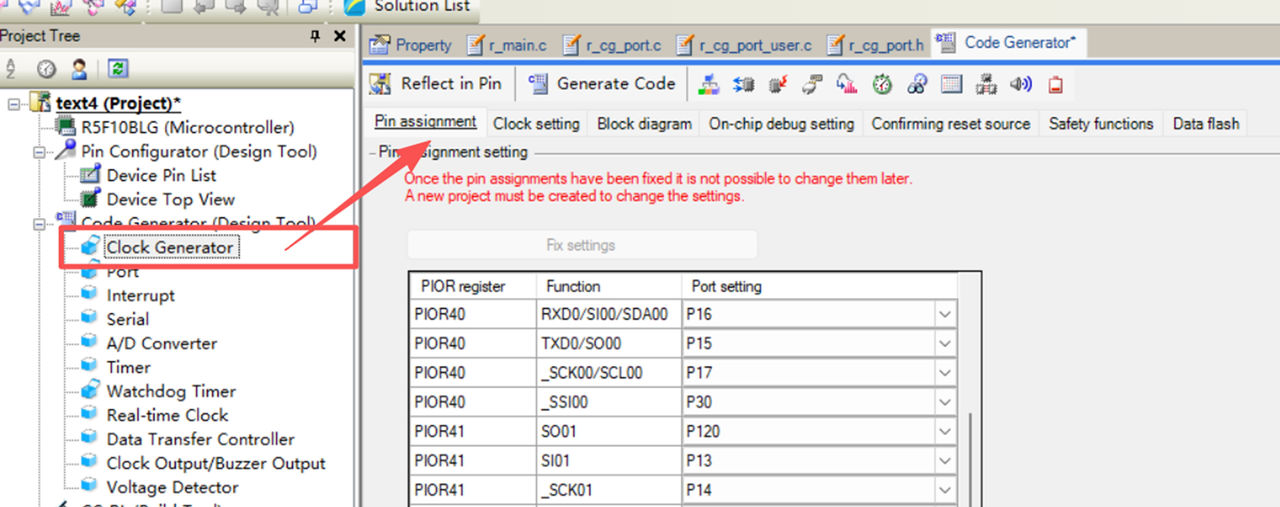Image resolution: width=1280 pixels, height=507 pixels.
Task: Click the red battery voltage detector icon
Action: point(1055,85)
